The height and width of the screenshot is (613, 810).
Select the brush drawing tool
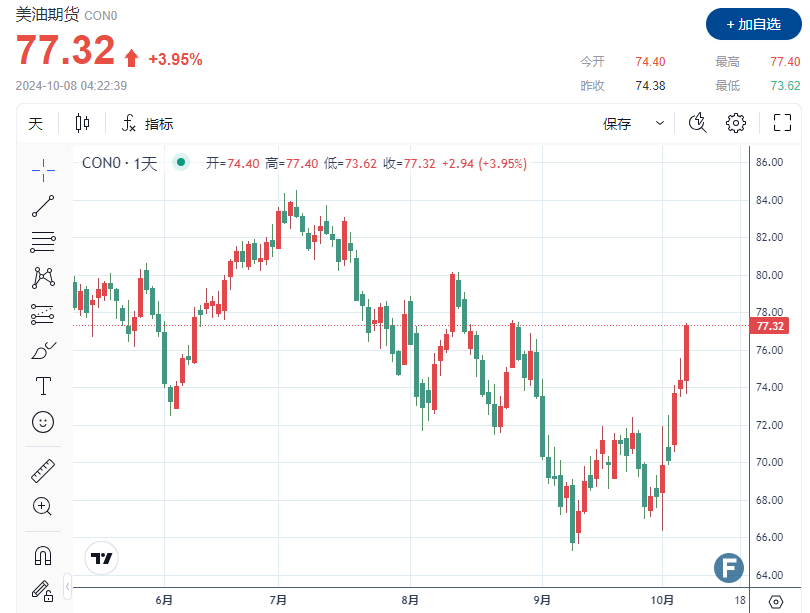coord(43,350)
